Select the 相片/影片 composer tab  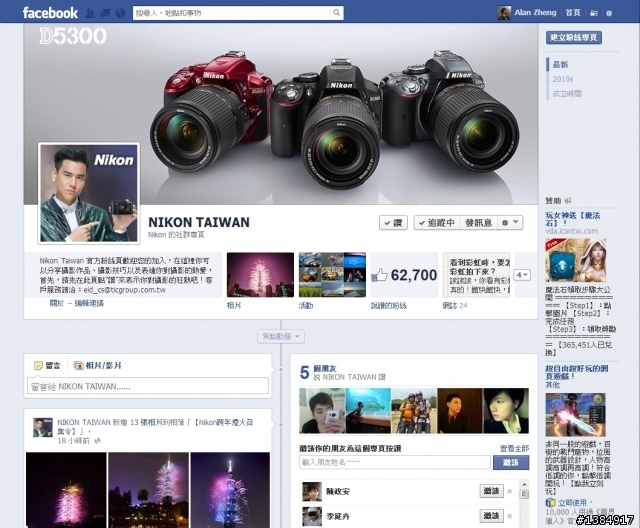[97, 365]
